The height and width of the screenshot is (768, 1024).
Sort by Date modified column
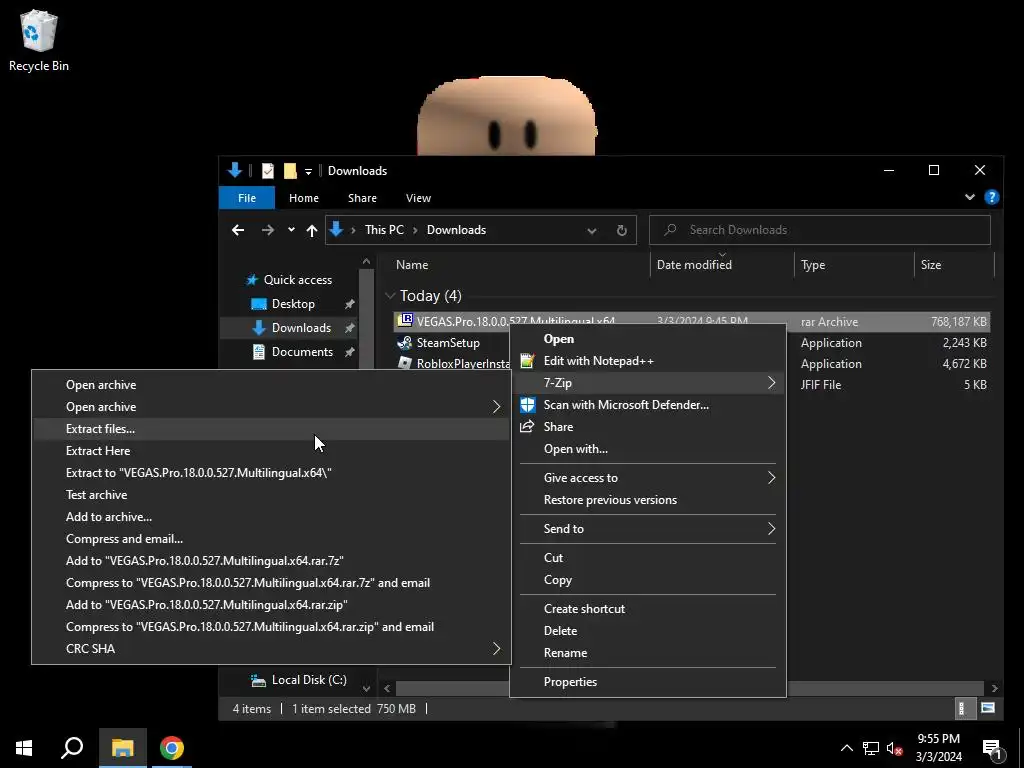[694, 264]
